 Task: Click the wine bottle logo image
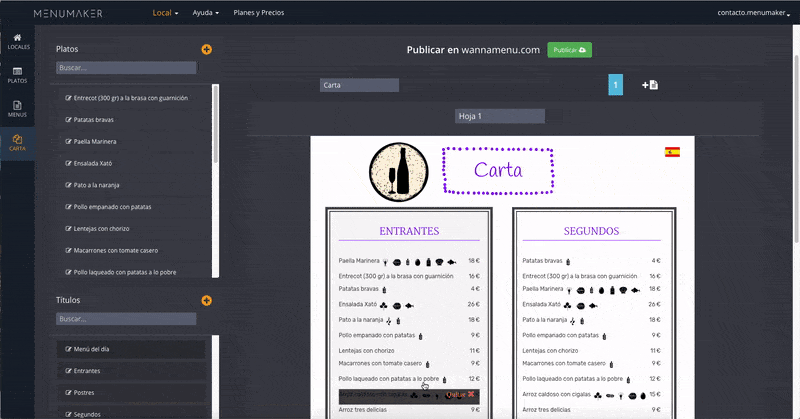click(398, 172)
